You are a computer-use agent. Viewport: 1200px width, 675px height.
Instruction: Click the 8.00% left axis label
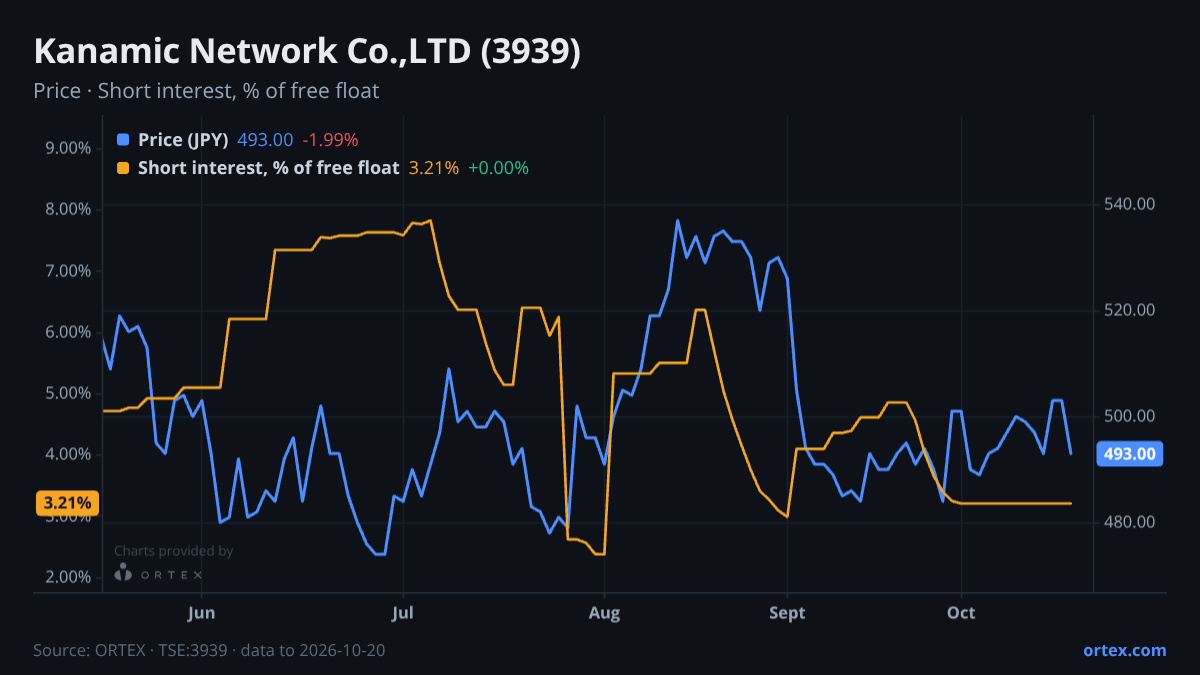point(69,209)
